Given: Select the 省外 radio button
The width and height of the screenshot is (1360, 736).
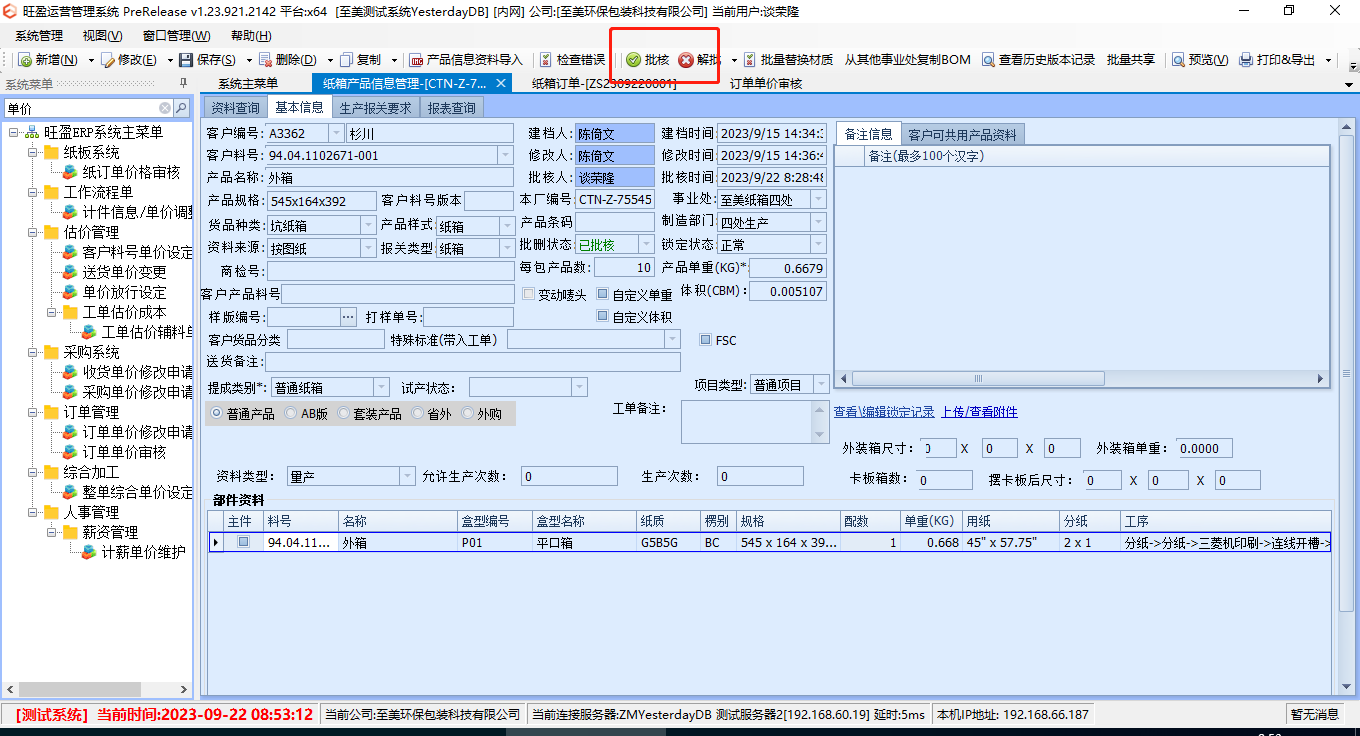Looking at the screenshot, I should pyautogui.click(x=418, y=413).
